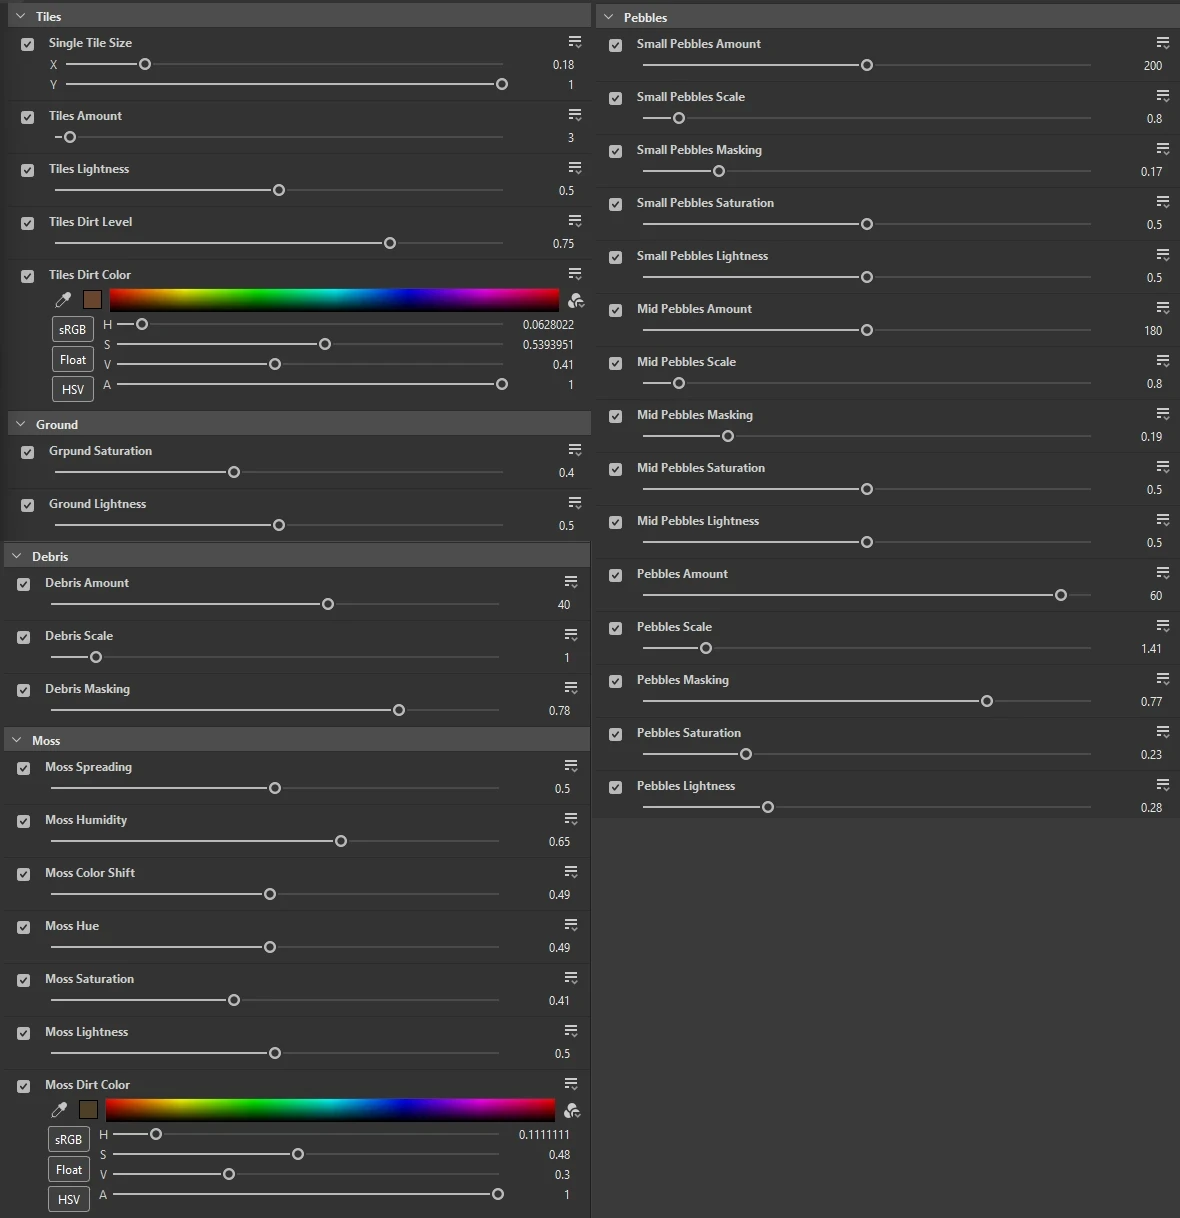Open preset menu icon for Mid Pebbles Amount
The height and width of the screenshot is (1218, 1180).
pos(1163,308)
